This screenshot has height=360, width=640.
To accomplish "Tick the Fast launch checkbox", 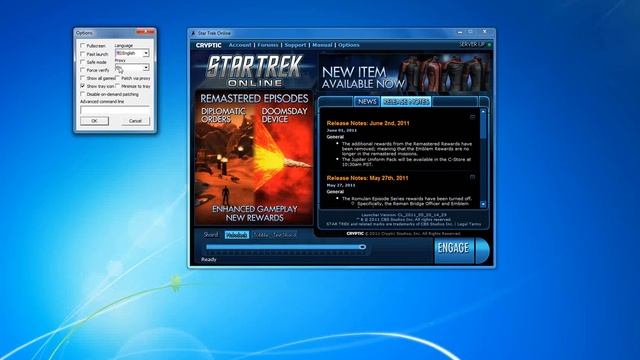I will 83,53.
